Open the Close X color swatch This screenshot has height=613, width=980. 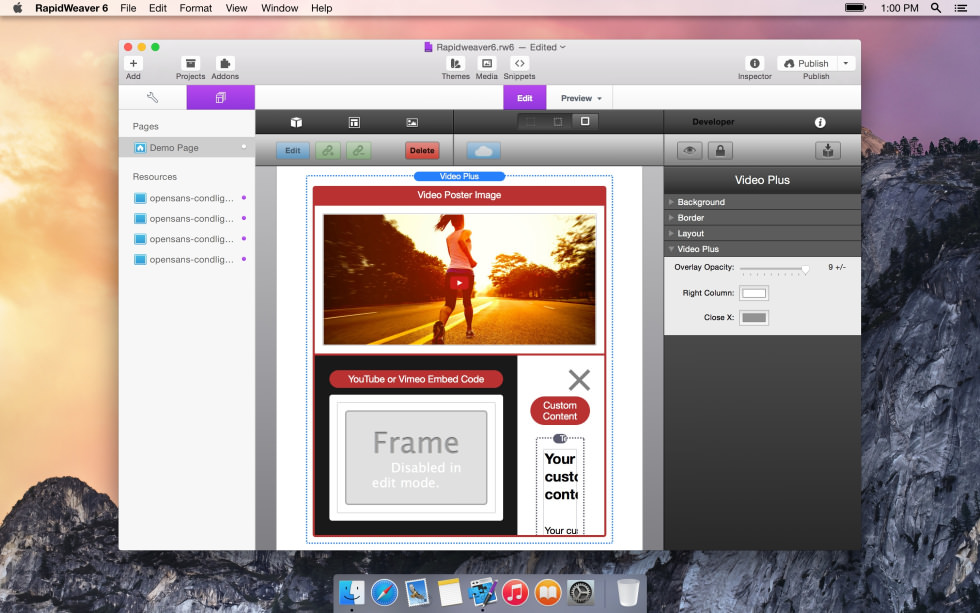pos(754,317)
